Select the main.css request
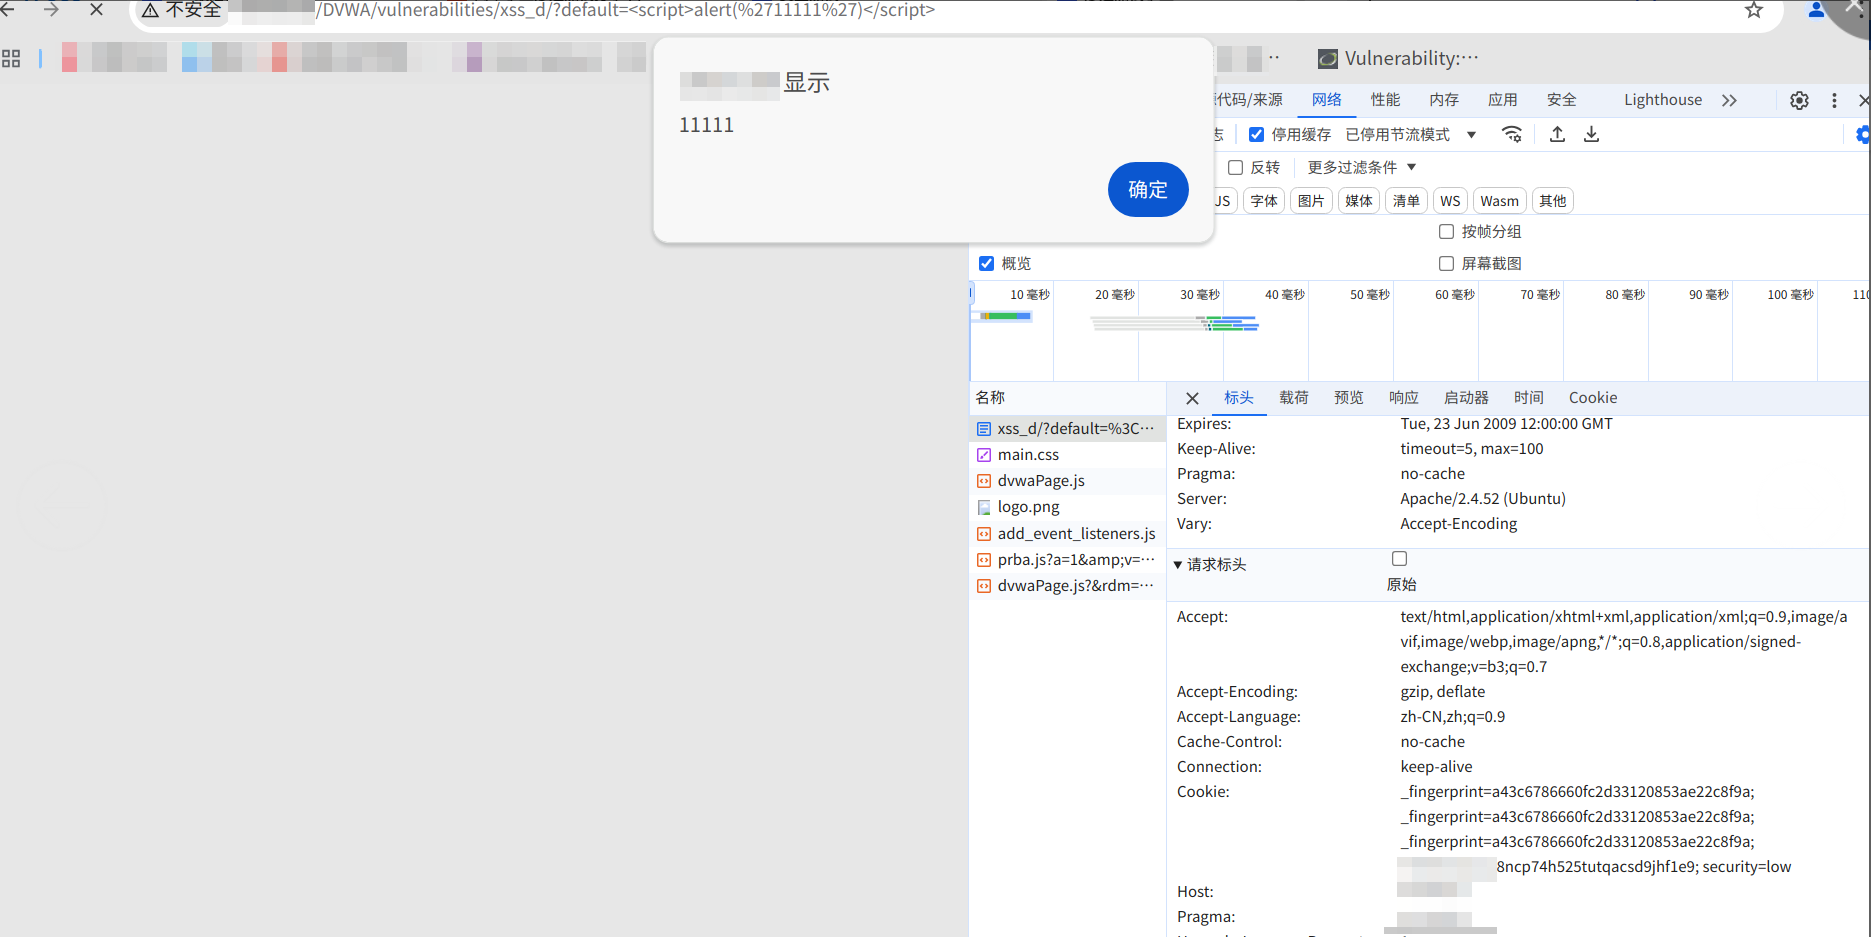 pyautogui.click(x=1067, y=455)
